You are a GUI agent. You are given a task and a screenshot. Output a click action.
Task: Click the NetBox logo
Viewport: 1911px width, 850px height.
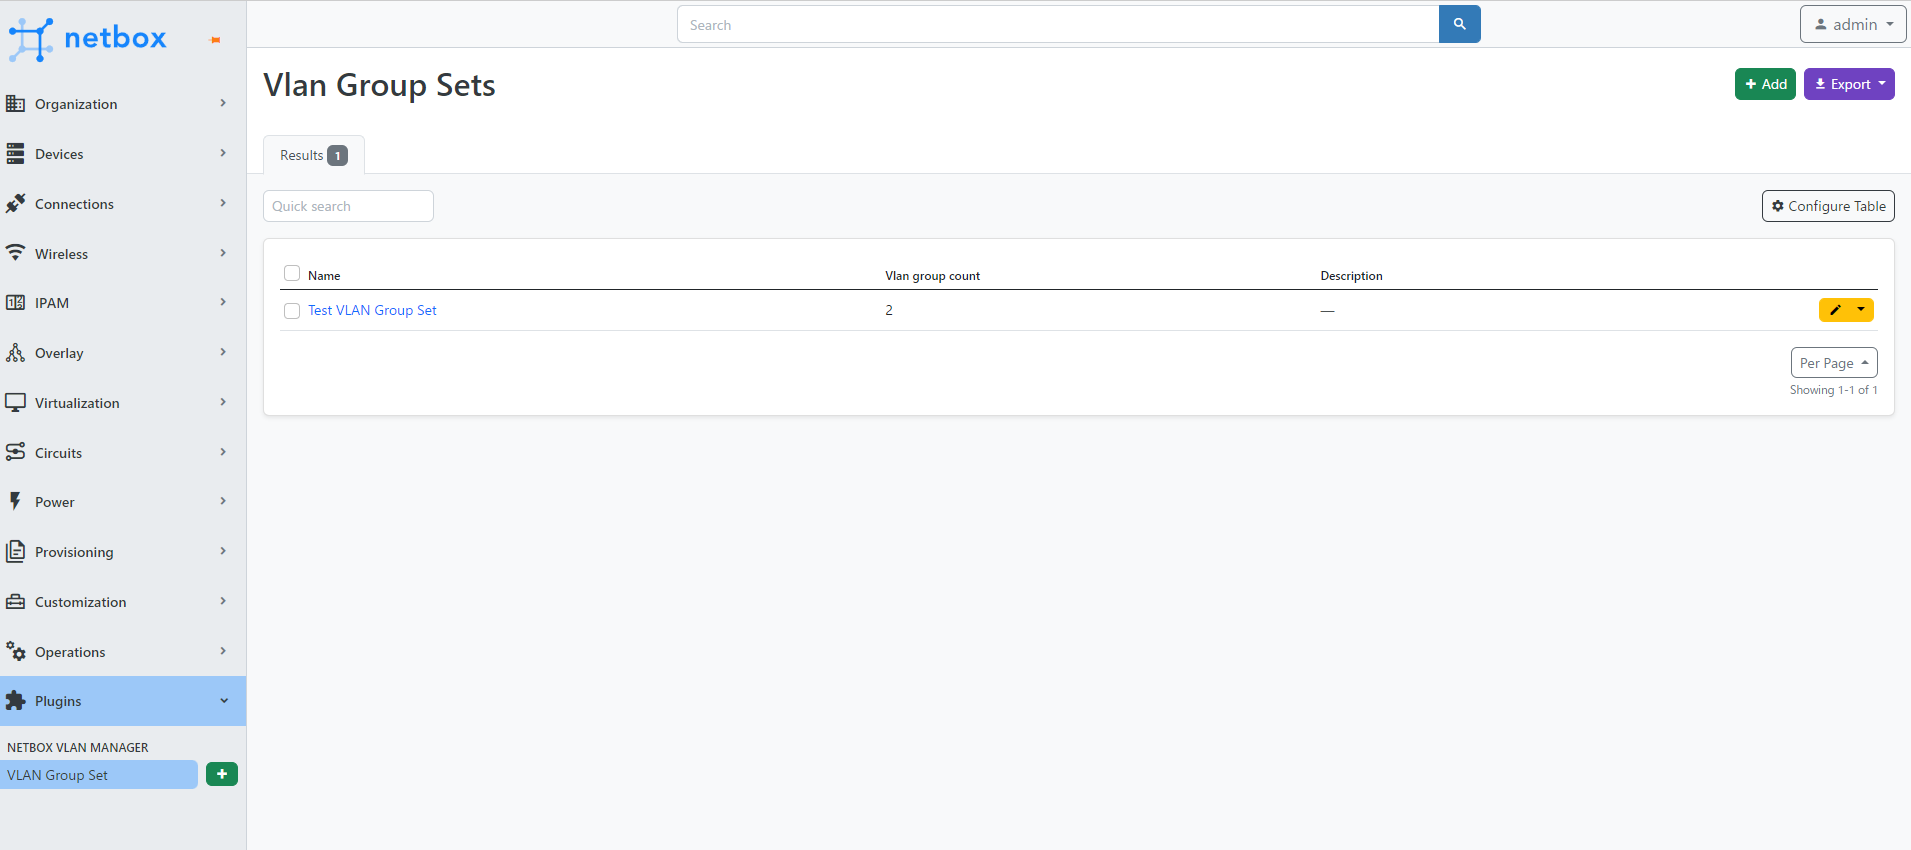tap(88, 38)
